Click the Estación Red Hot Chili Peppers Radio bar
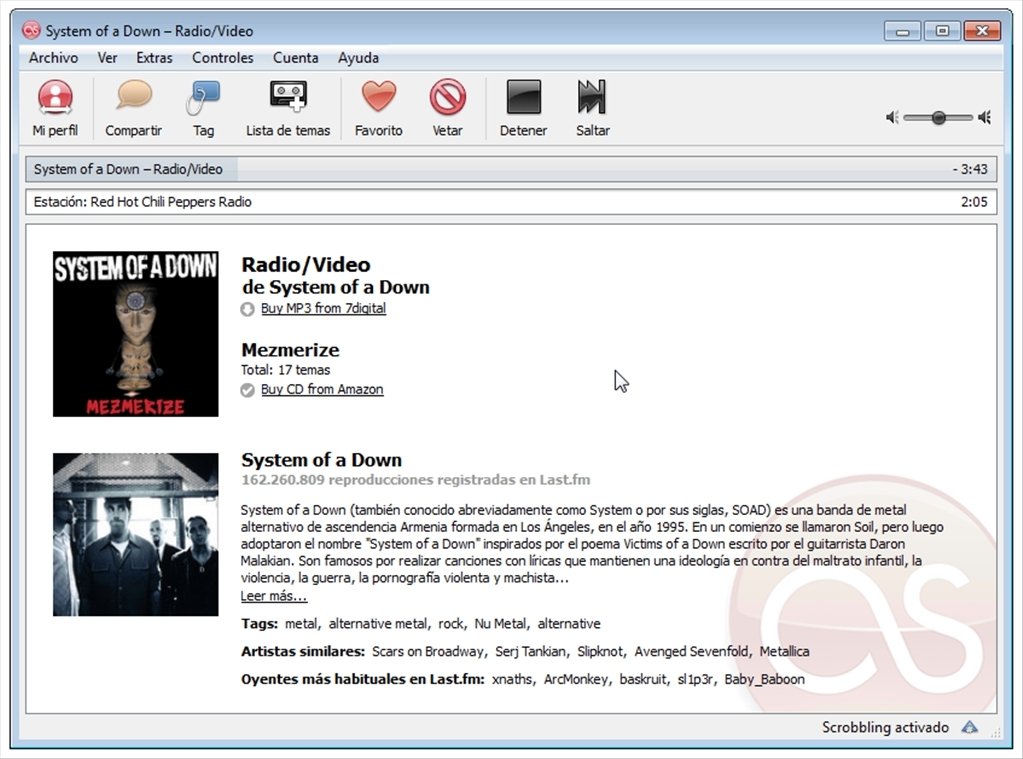1023x759 pixels. point(511,202)
